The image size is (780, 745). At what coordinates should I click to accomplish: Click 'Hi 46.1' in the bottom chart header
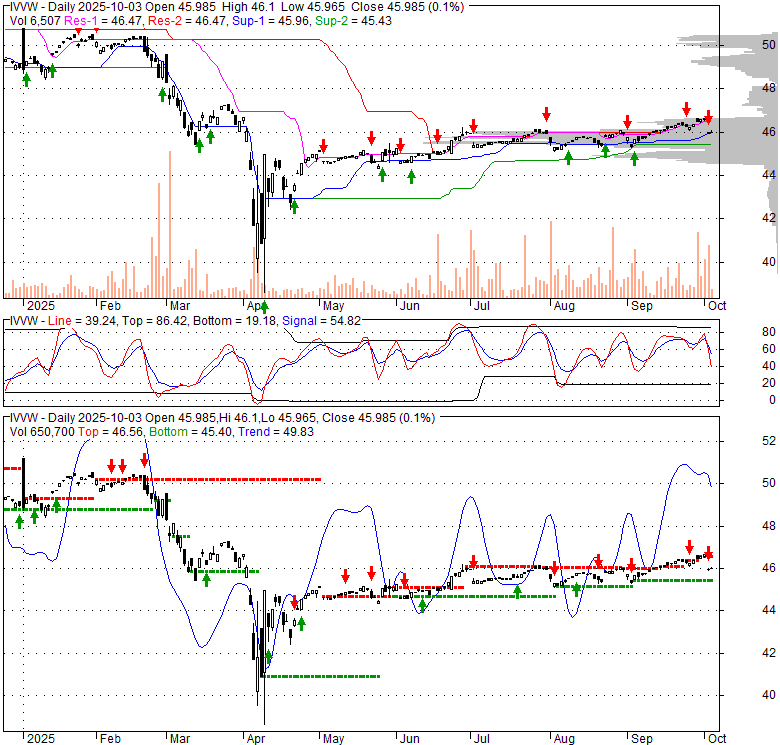[x=239, y=418]
